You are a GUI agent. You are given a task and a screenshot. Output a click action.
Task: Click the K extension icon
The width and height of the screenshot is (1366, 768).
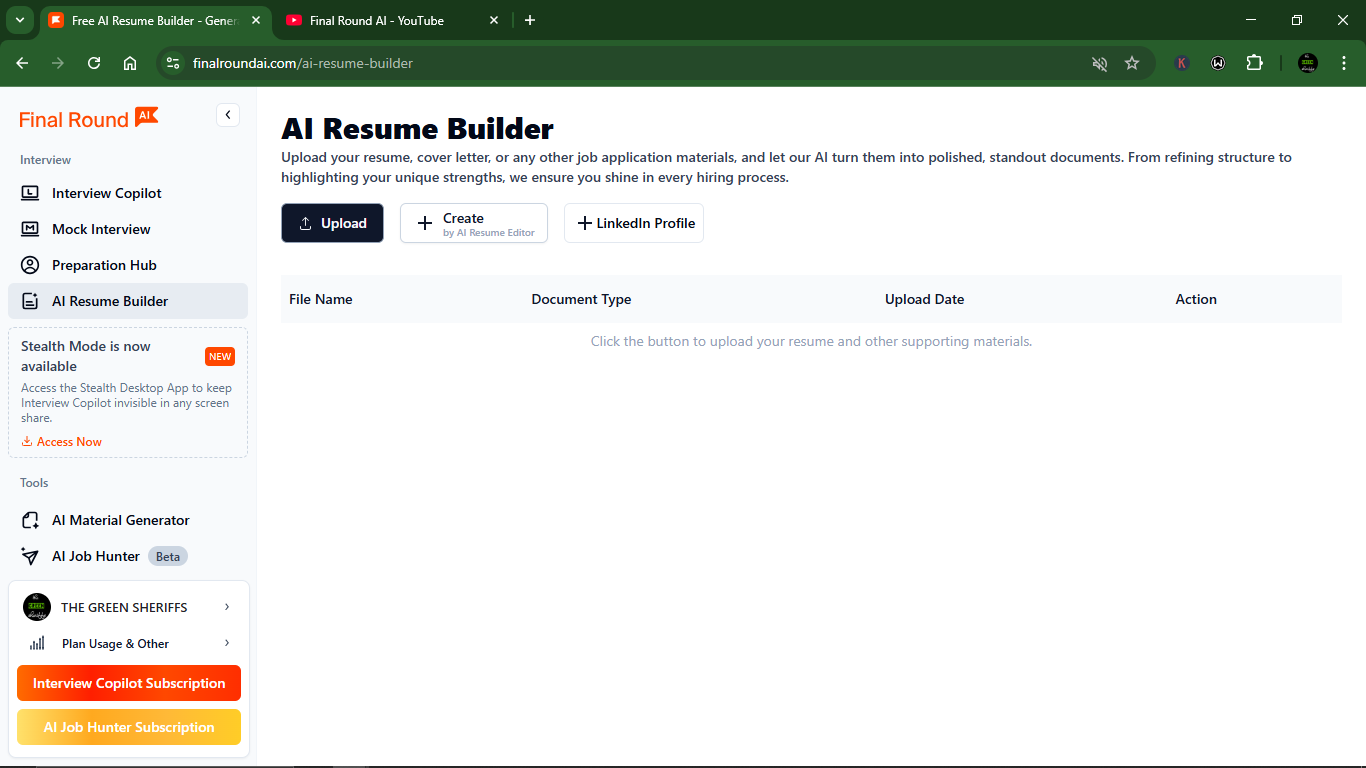point(1182,63)
